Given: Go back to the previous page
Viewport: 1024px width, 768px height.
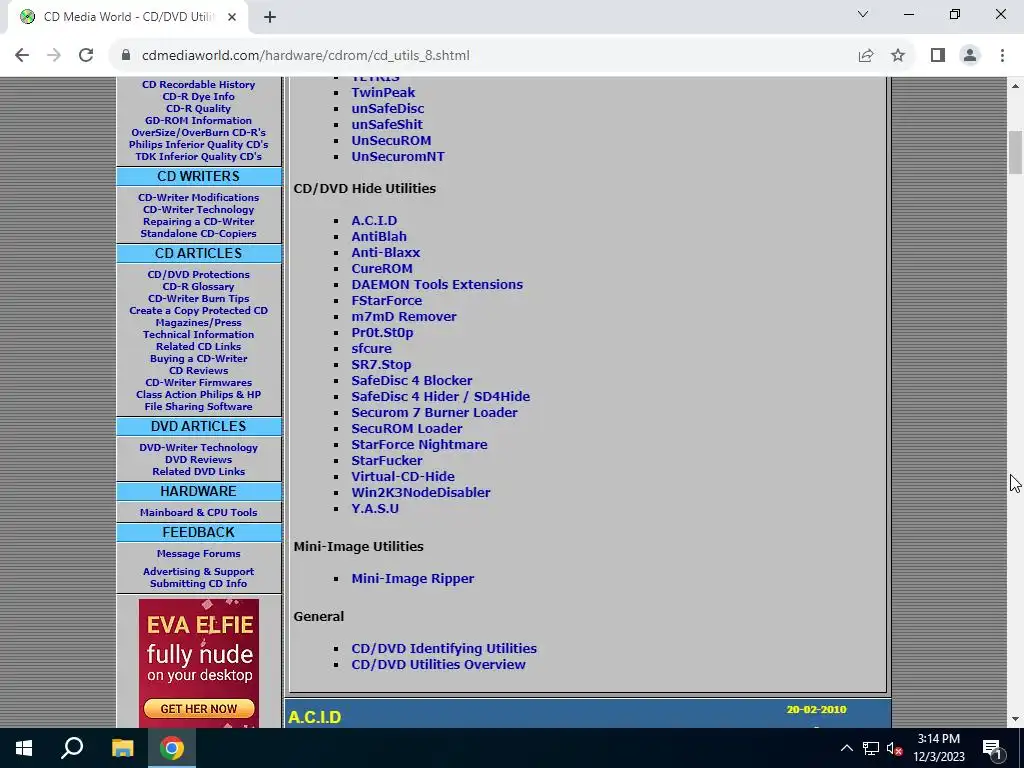Looking at the screenshot, I should [x=22, y=56].
